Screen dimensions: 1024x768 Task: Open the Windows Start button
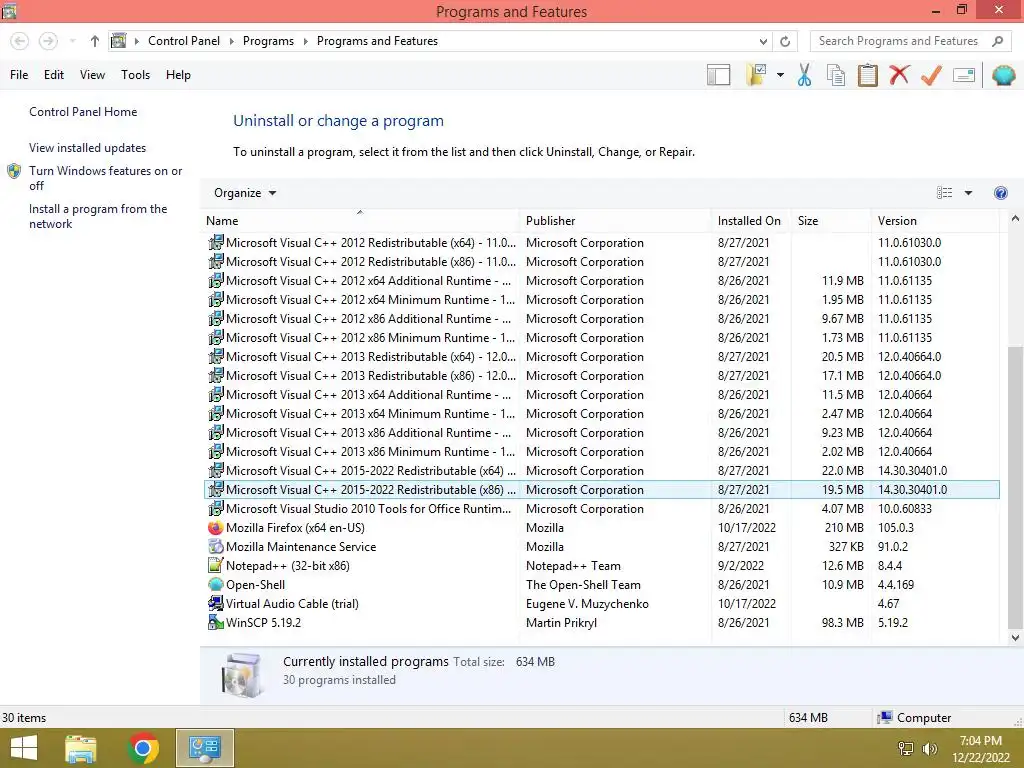[x=24, y=748]
